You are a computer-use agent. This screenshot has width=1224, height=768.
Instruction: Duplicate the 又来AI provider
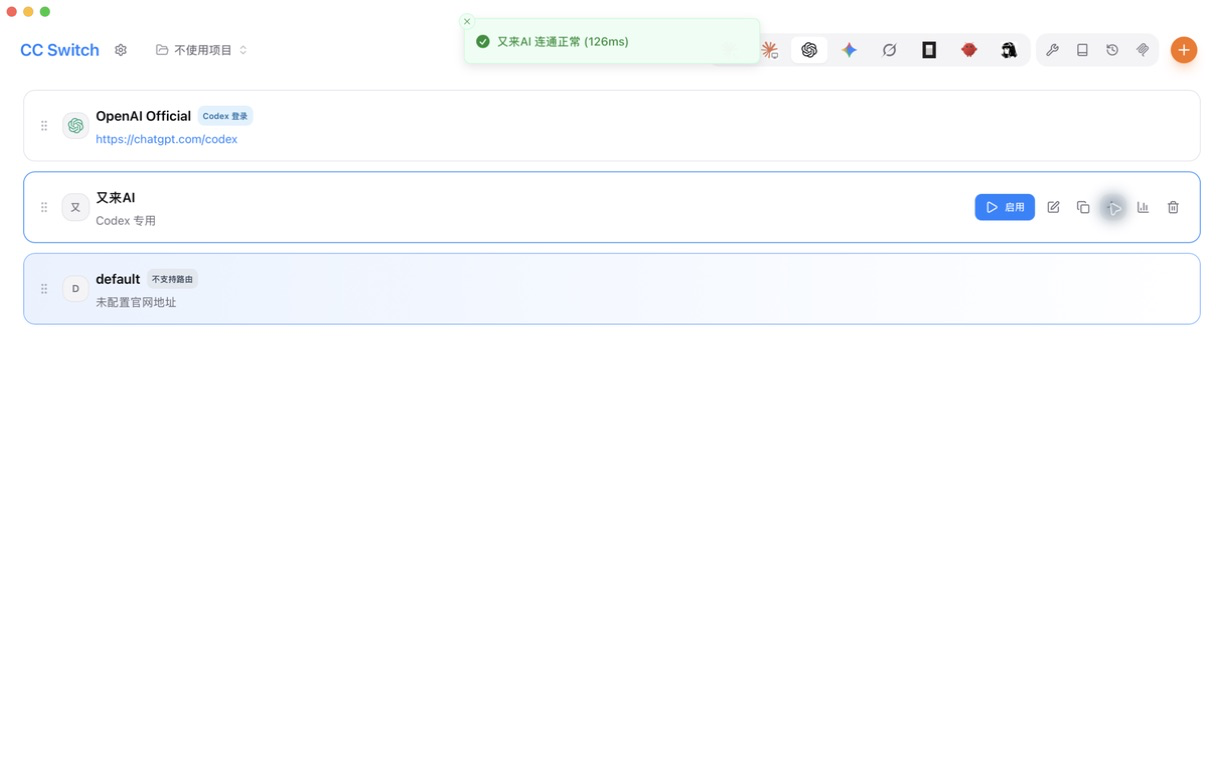(1083, 207)
